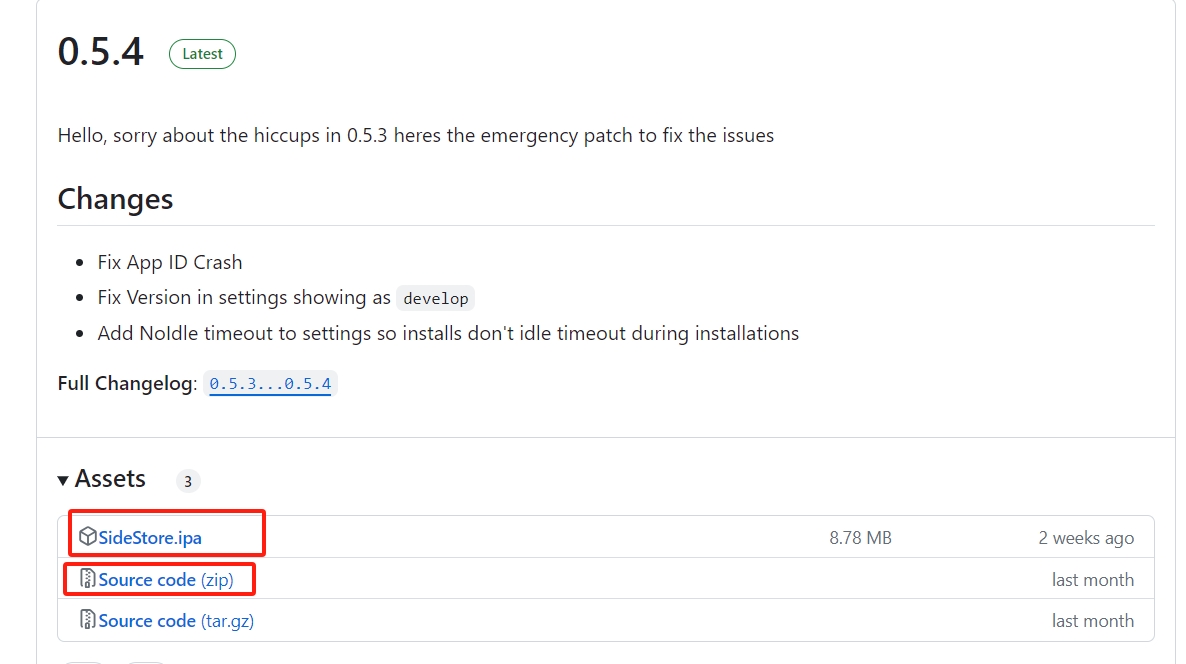This screenshot has width=1186, height=664.
Task: Download Source code (zip)
Action: pyautogui.click(x=166, y=579)
